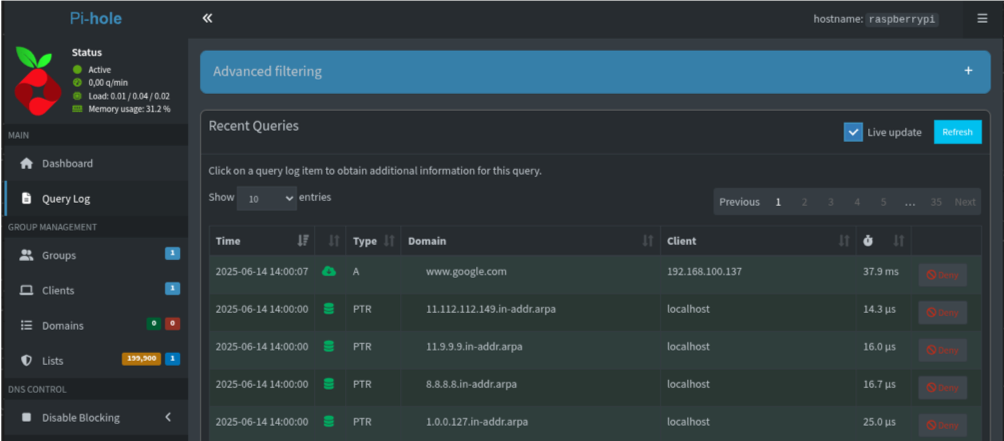Click the Pi-hole raspberry logo

39,81
